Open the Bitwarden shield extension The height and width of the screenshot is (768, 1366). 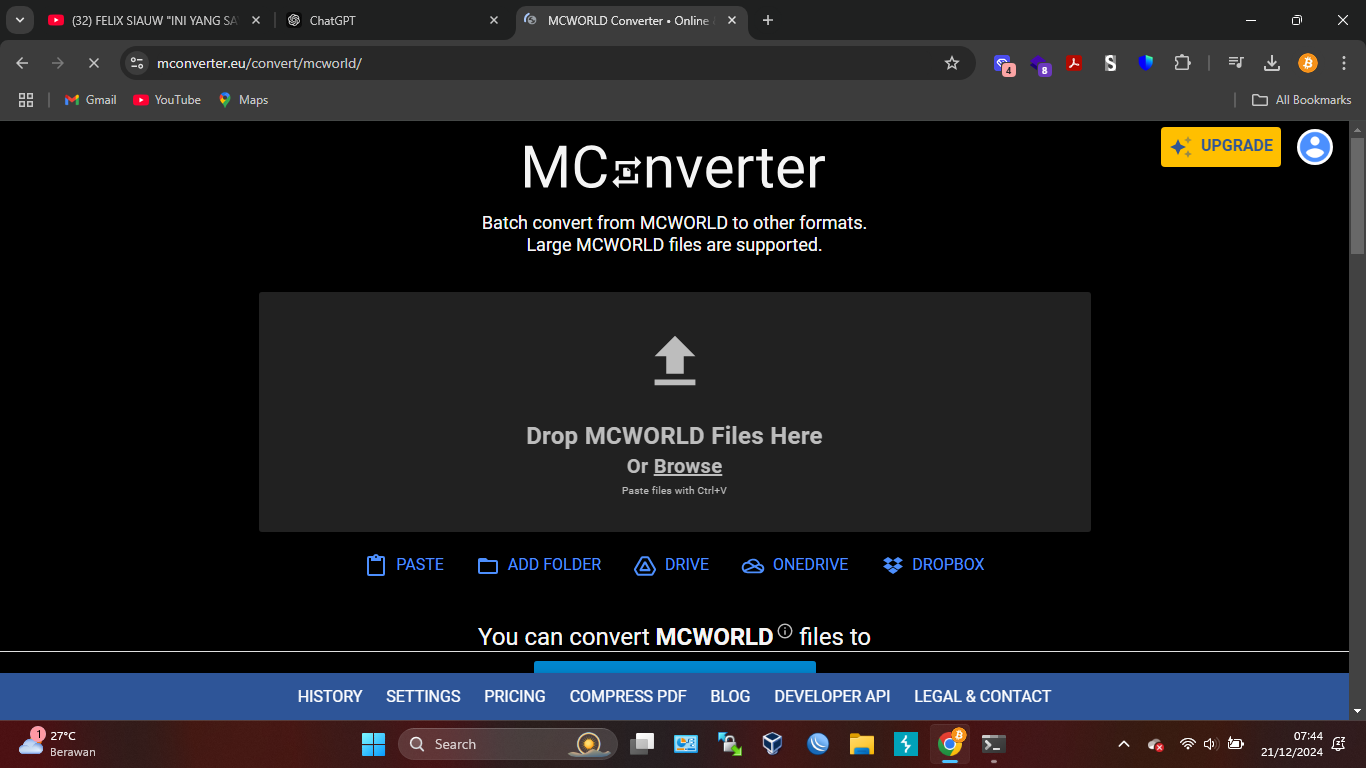point(1146,63)
